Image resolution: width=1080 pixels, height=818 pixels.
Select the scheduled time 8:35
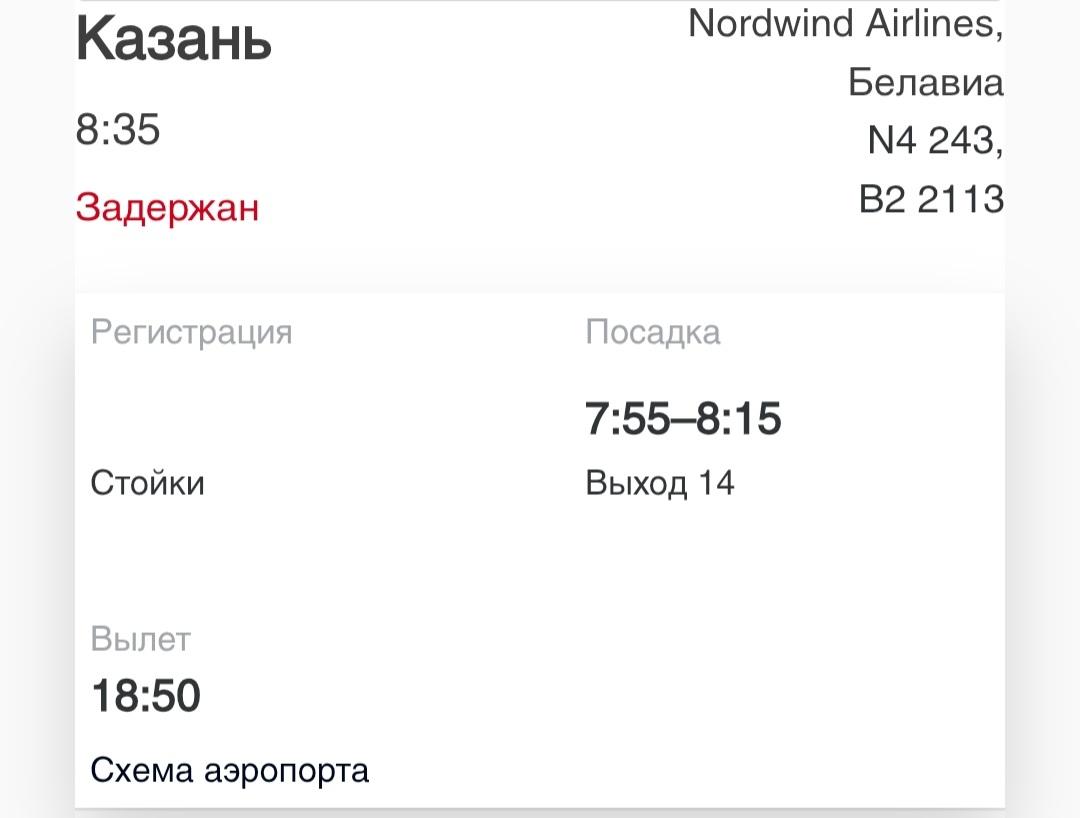[118, 130]
